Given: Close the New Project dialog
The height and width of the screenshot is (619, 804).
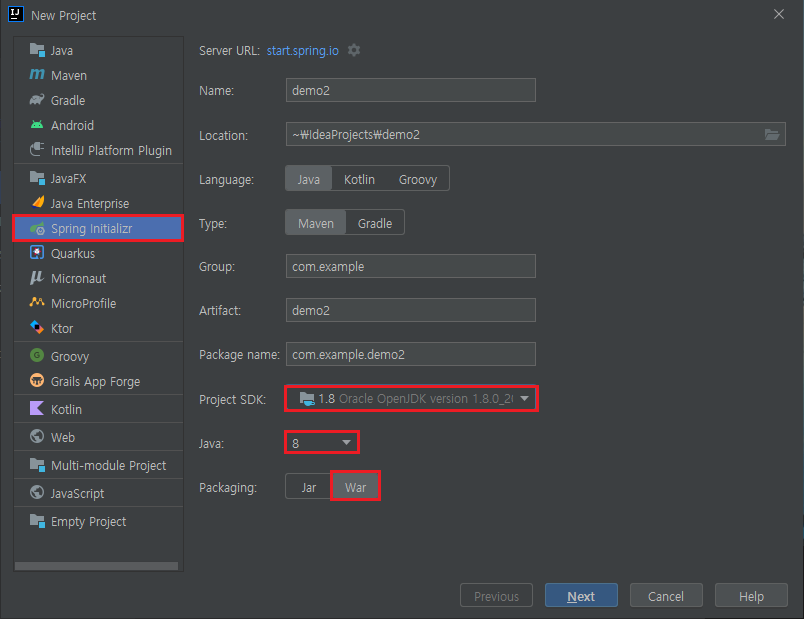Looking at the screenshot, I should [778, 14].
